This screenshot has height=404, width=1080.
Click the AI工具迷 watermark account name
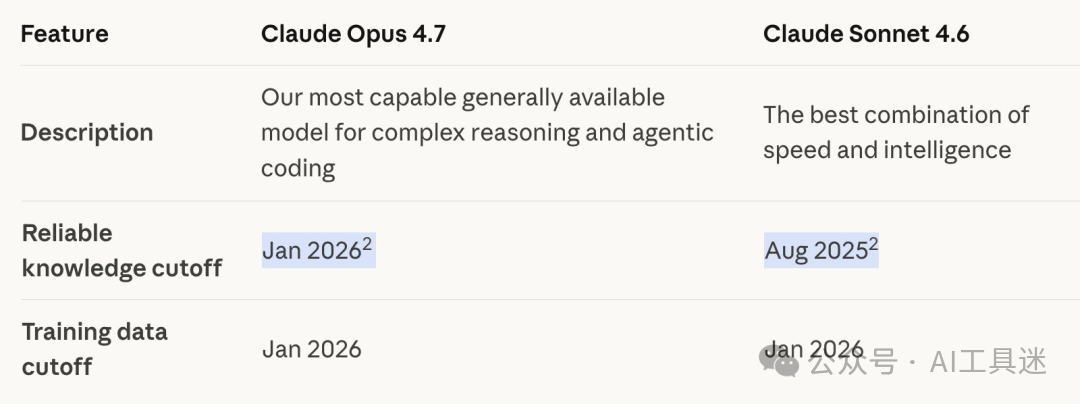[x=988, y=362]
